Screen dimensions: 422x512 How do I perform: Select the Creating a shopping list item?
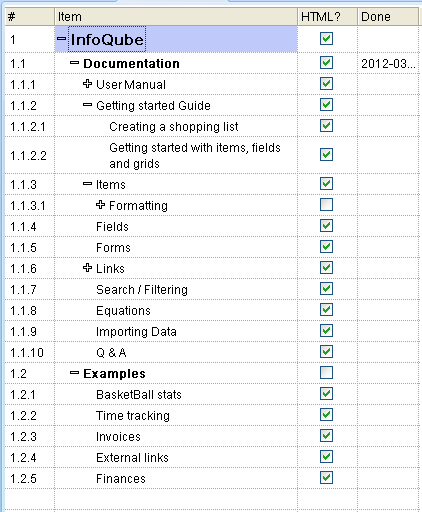174,127
